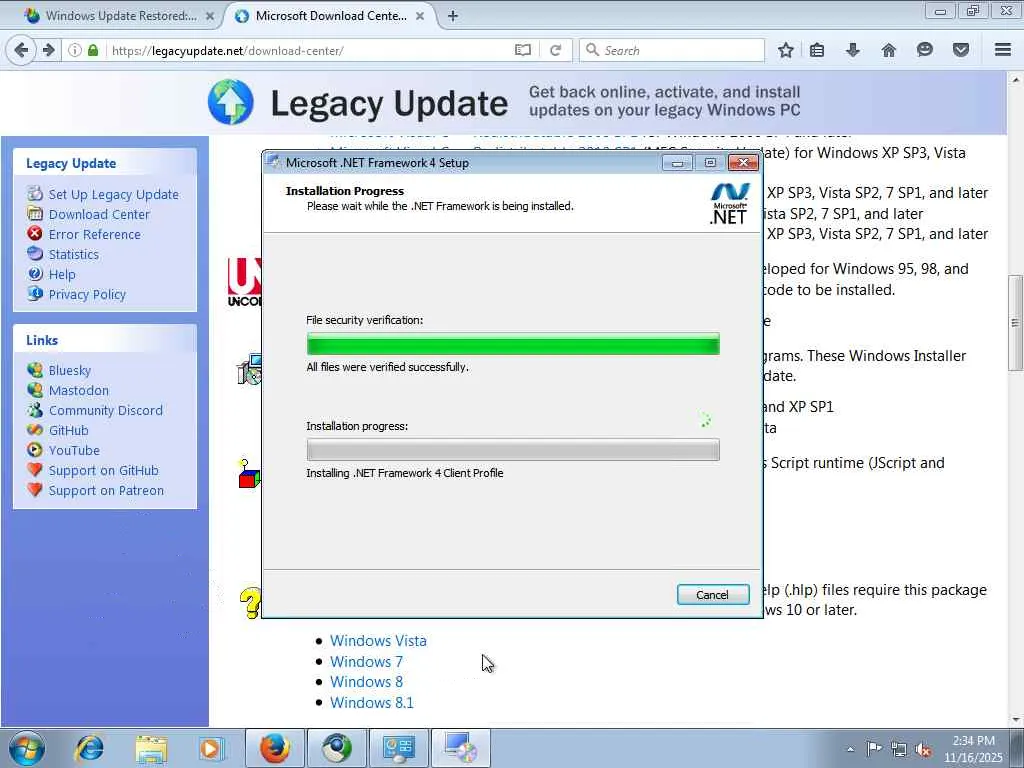Open the Windows 8.1 link
The width and height of the screenshot is (1024, 768).
tap(372, 703)
